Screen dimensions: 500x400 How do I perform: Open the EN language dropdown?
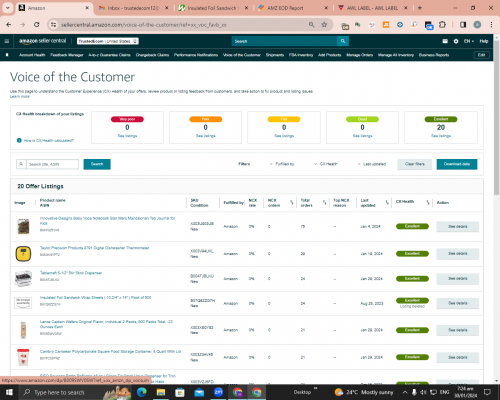pos(469,41)
